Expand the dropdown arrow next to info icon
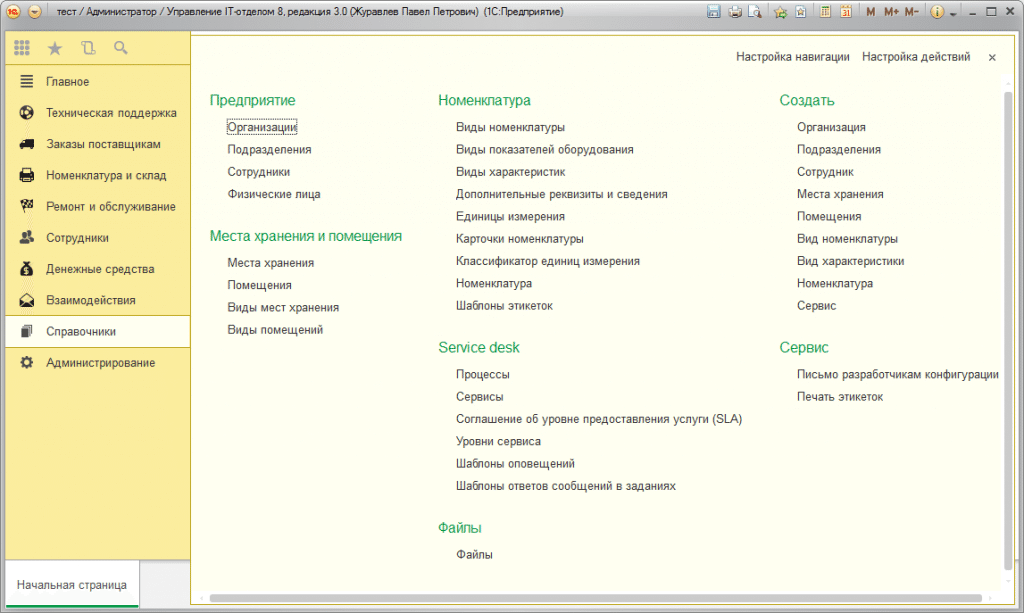The height and width of the screenshot is (613, 1024). (x=953, y=13)
